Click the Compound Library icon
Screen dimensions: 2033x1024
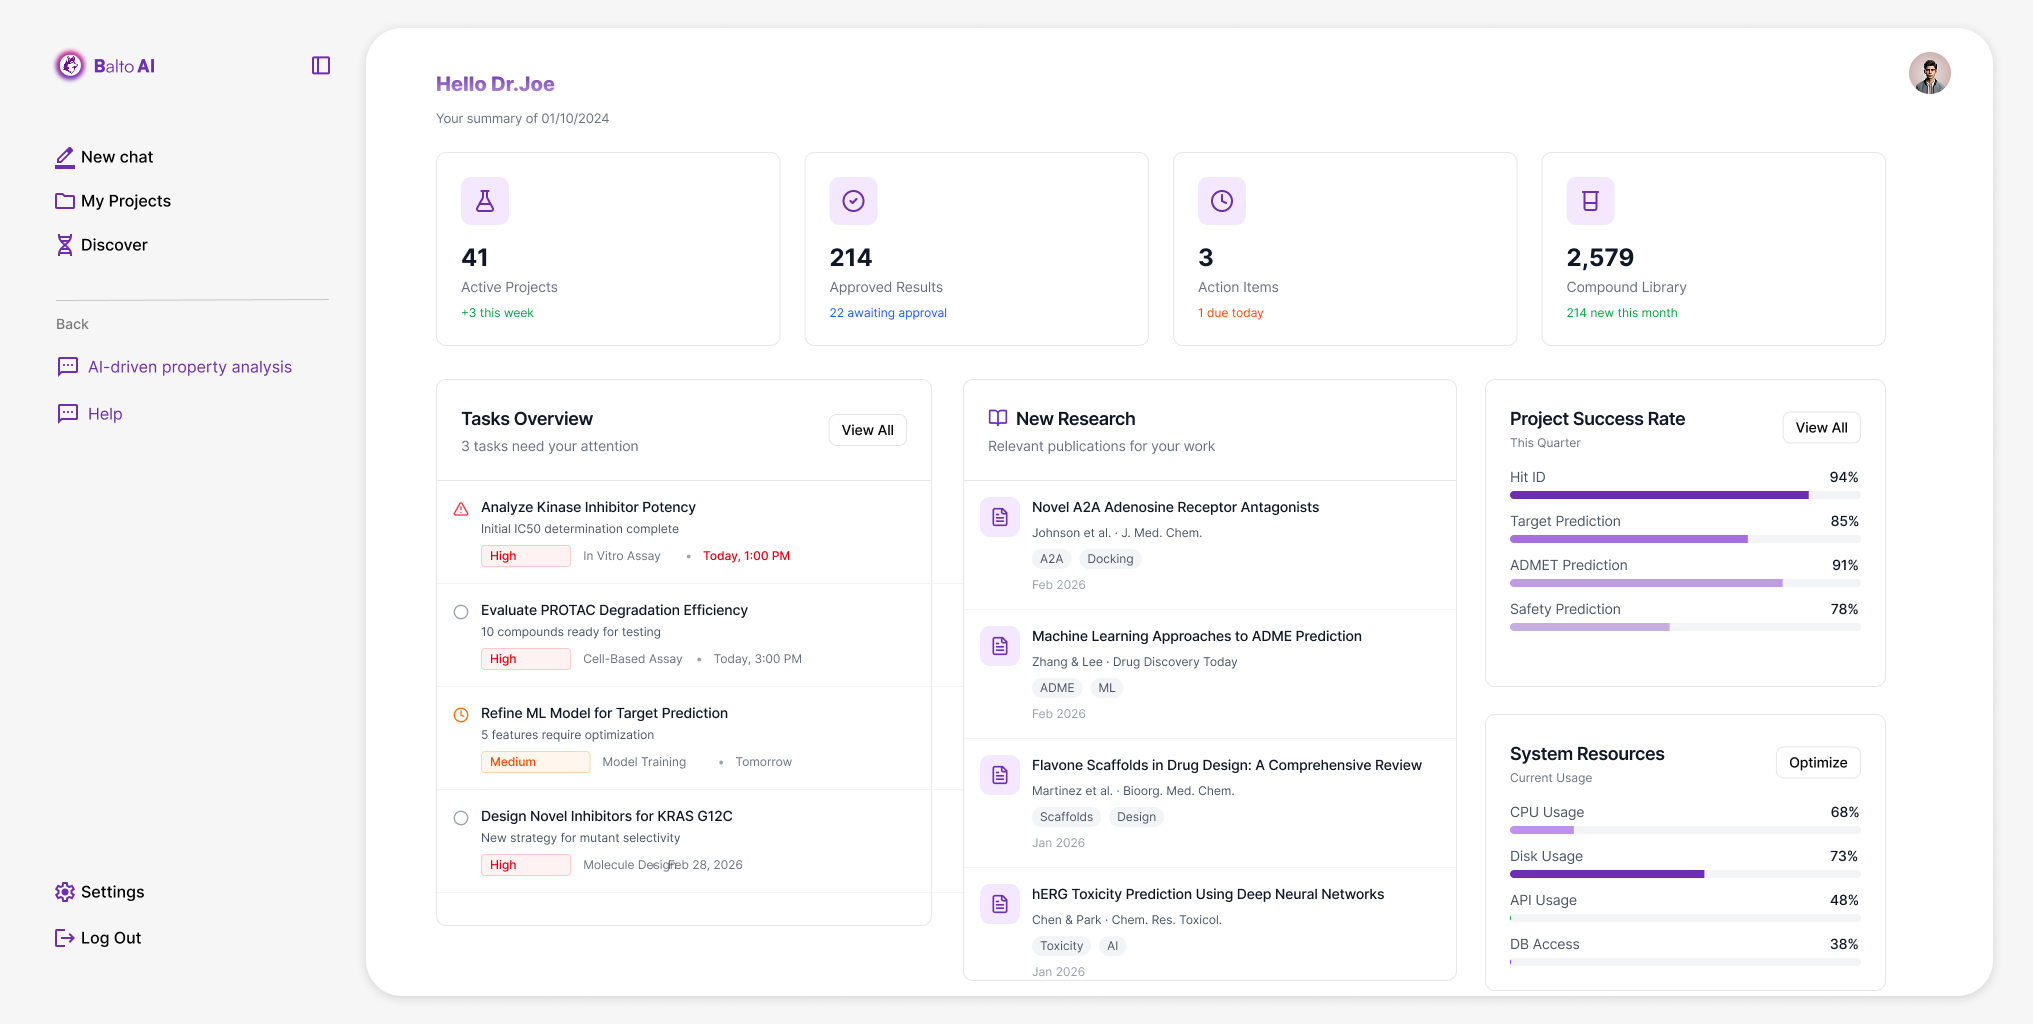point(1590,201)
